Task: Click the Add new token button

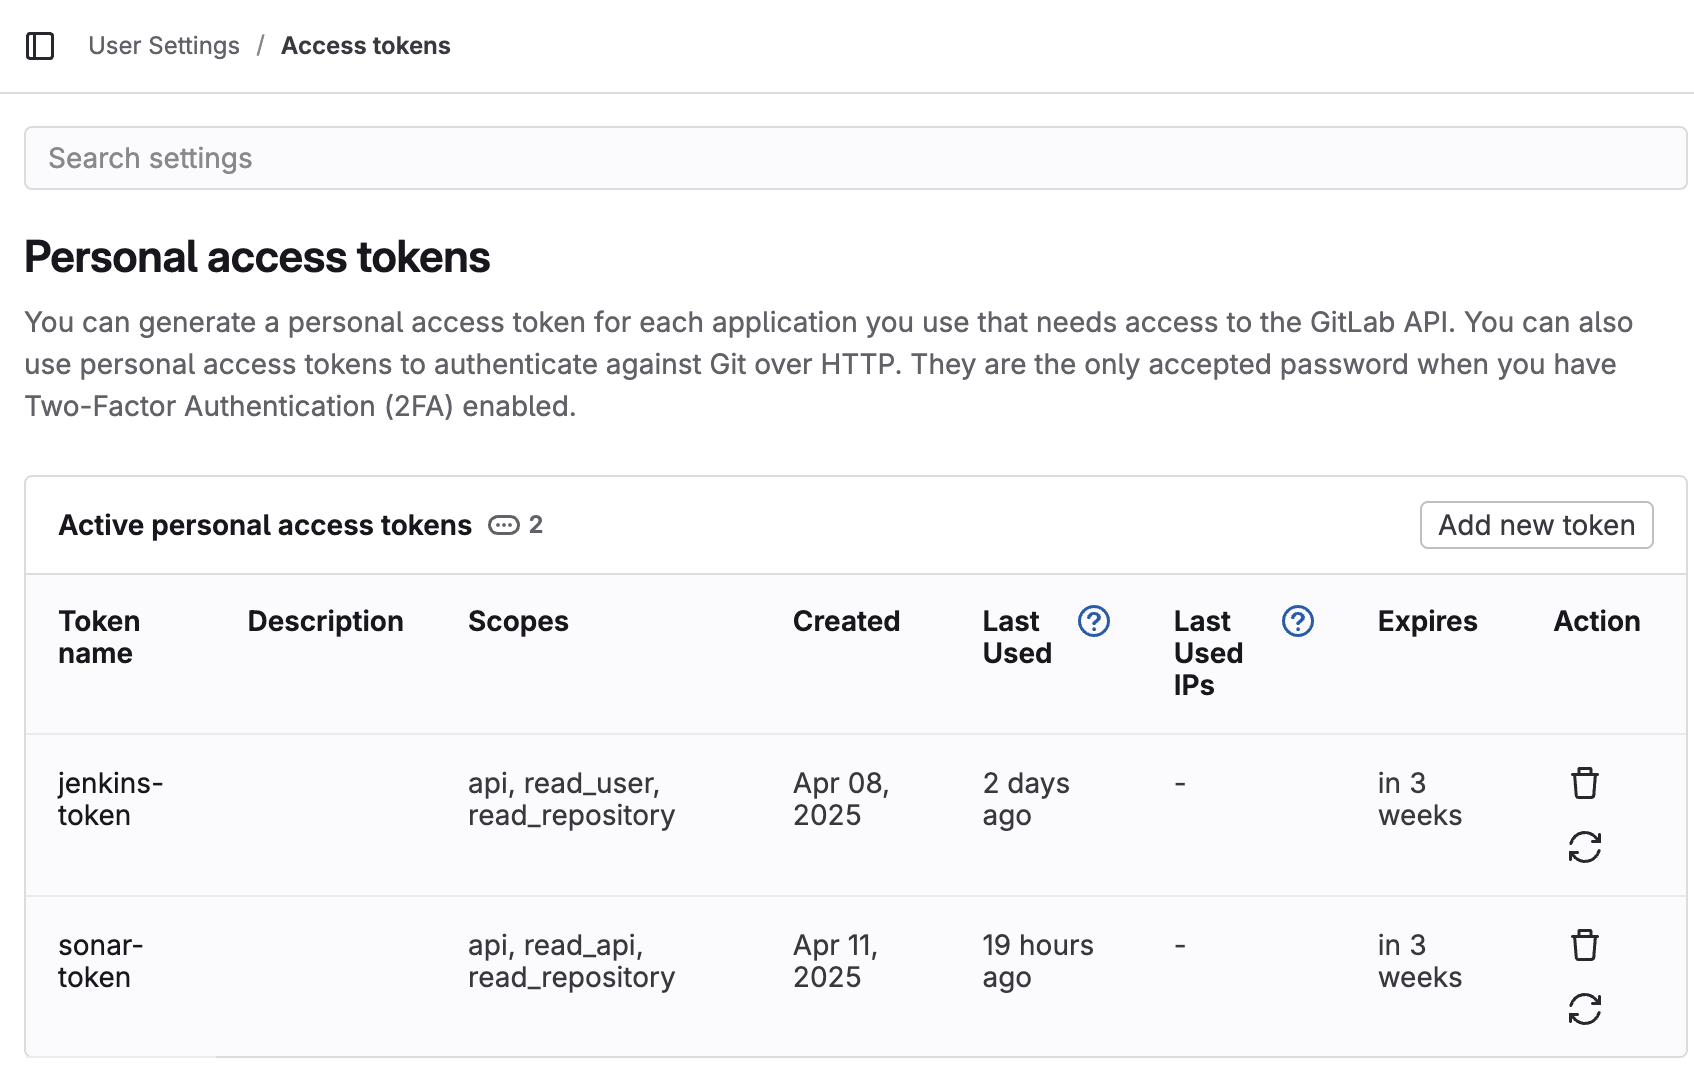Action: click(x=1536, y=525)
